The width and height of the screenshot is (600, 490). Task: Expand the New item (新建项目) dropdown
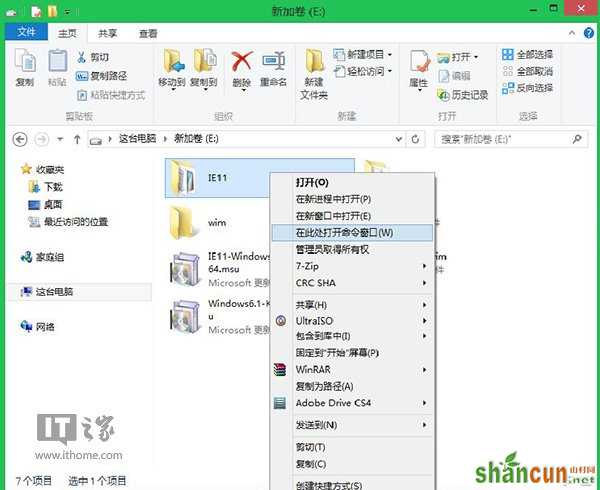(x=390, y=55)
